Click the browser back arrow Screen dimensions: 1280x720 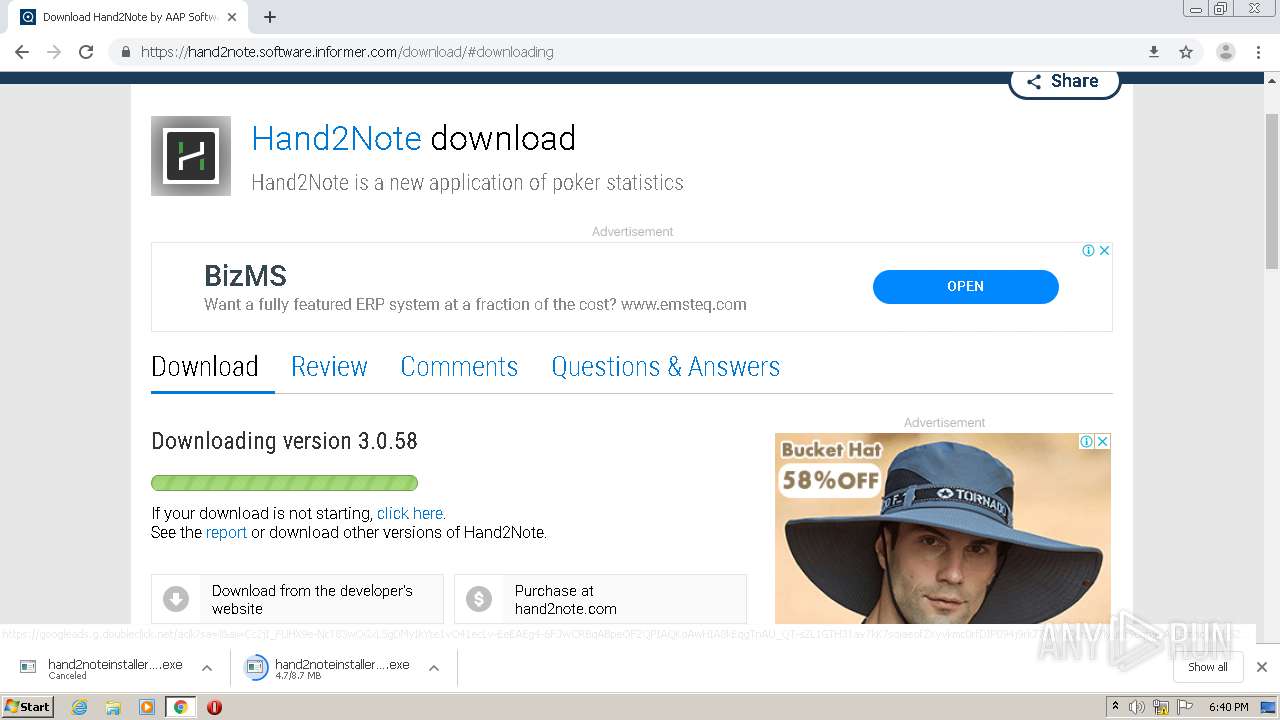22,52
